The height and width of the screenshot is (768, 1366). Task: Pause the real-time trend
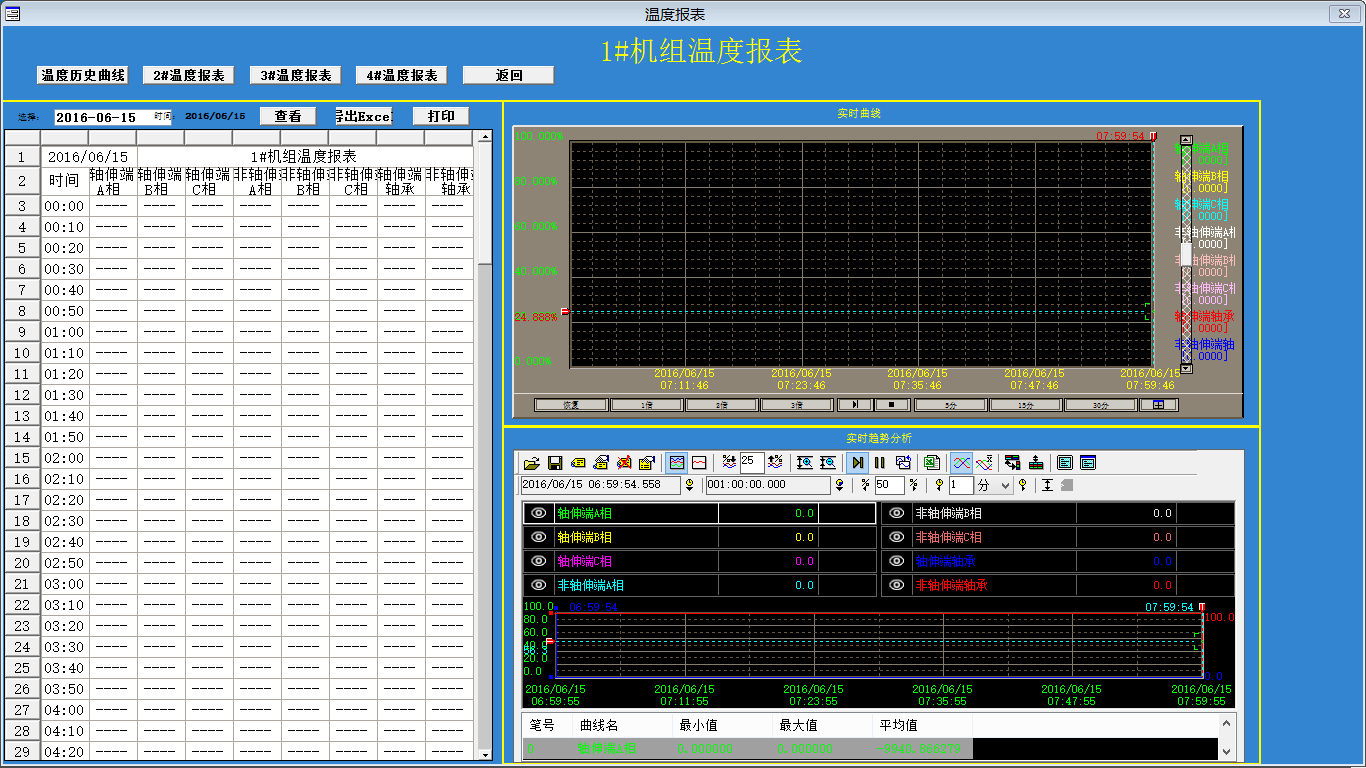[x=880, y=463]
